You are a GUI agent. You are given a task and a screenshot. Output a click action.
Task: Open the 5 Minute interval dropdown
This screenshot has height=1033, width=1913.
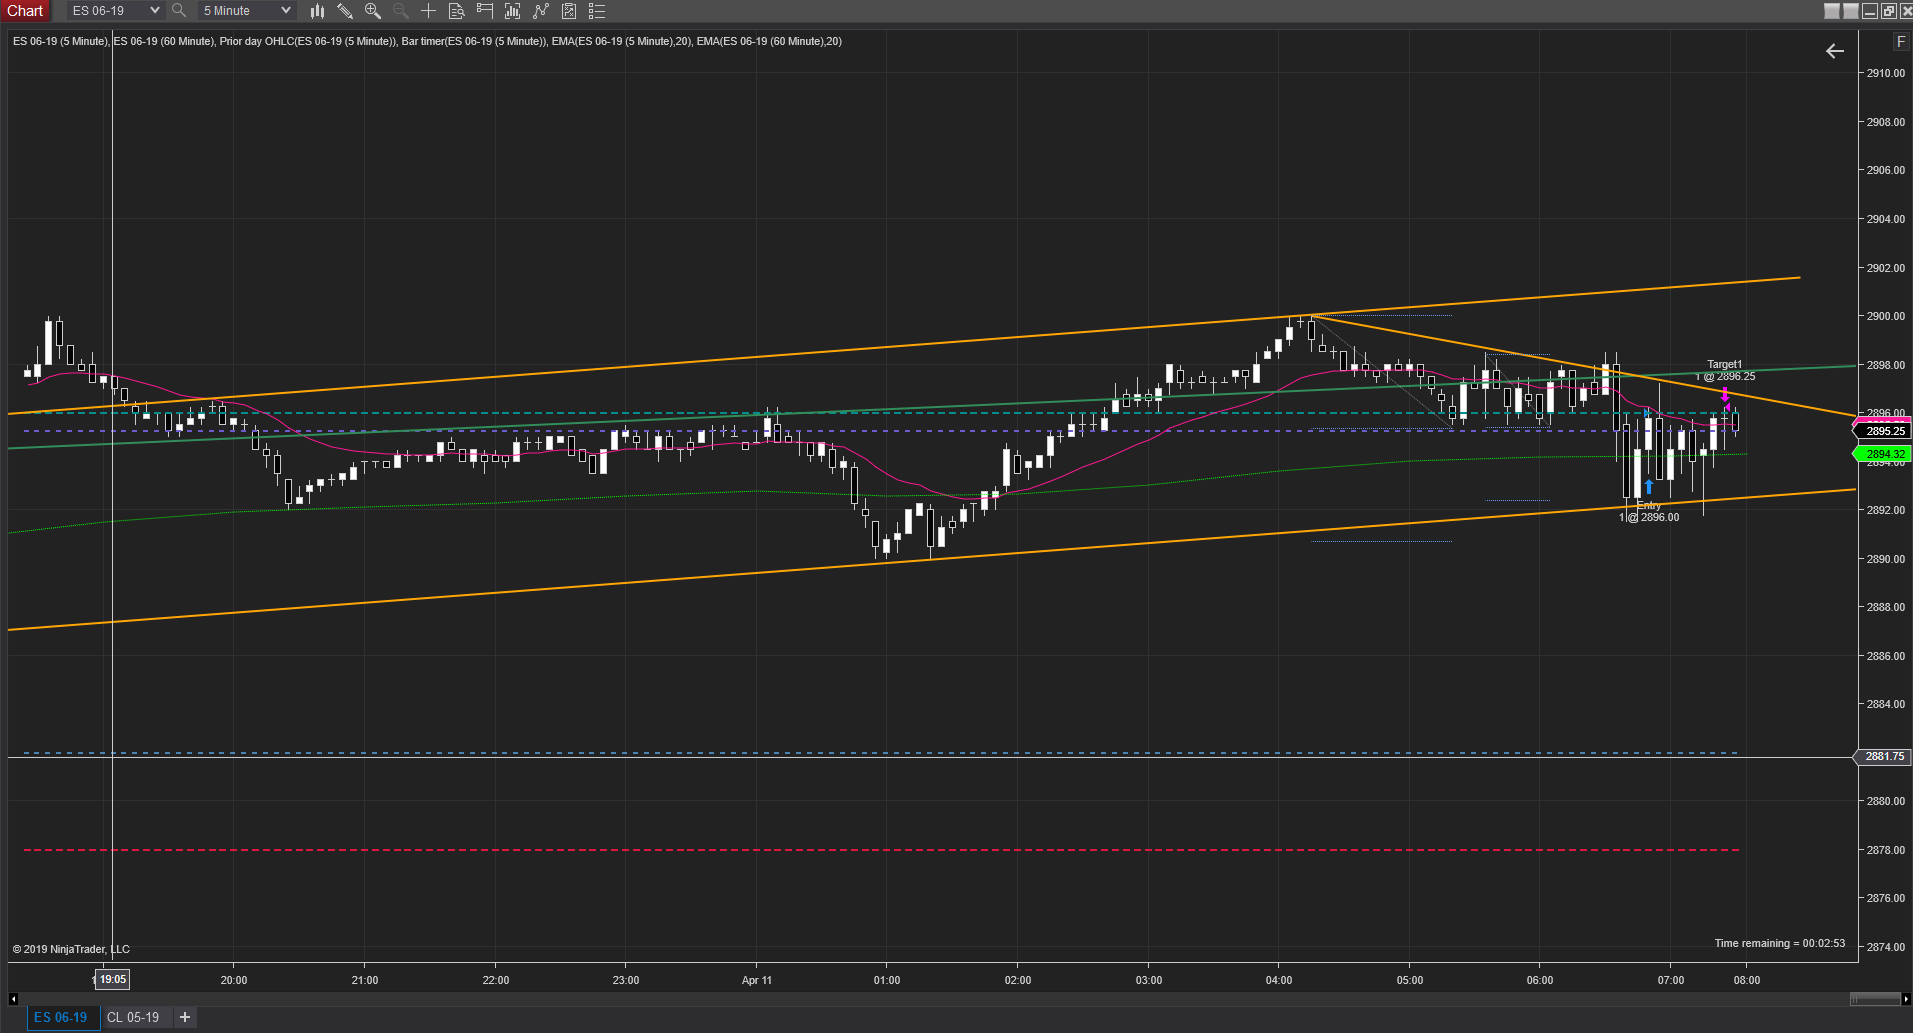point(246,11)
